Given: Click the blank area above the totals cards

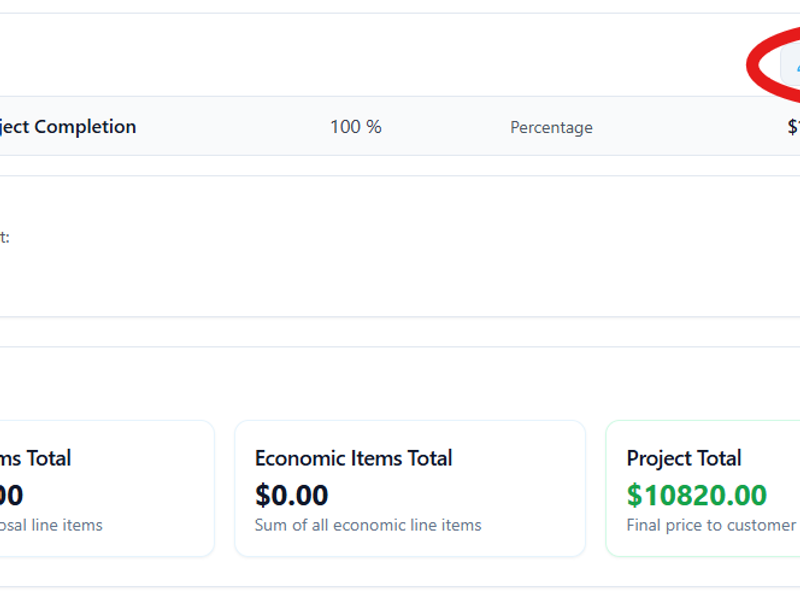Looking at the screenshot, I should pyautogui.click(x=400, y=385).
